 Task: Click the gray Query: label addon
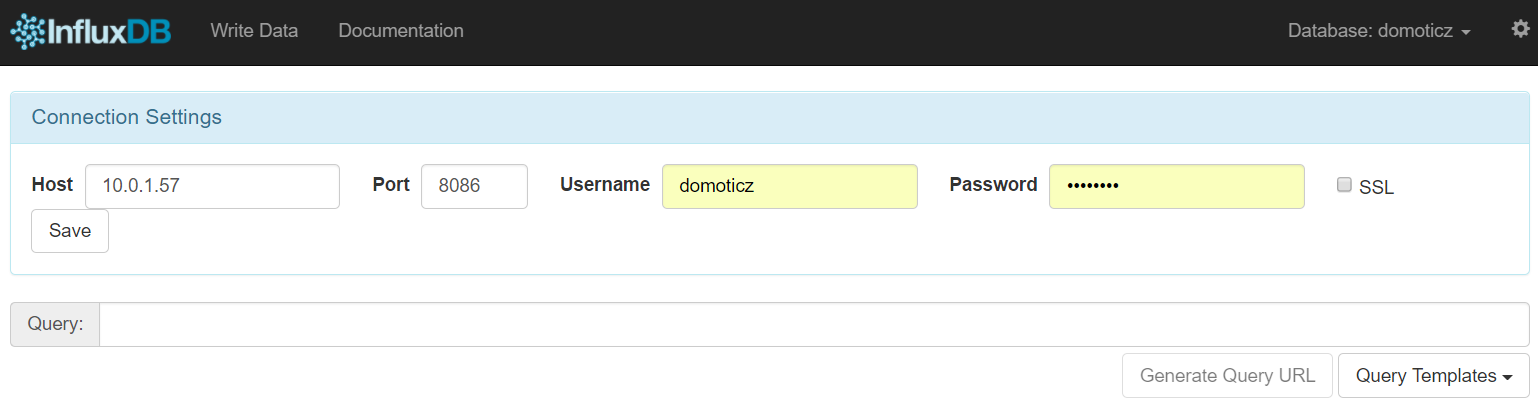pyautogui.click(x=55, y=325)
